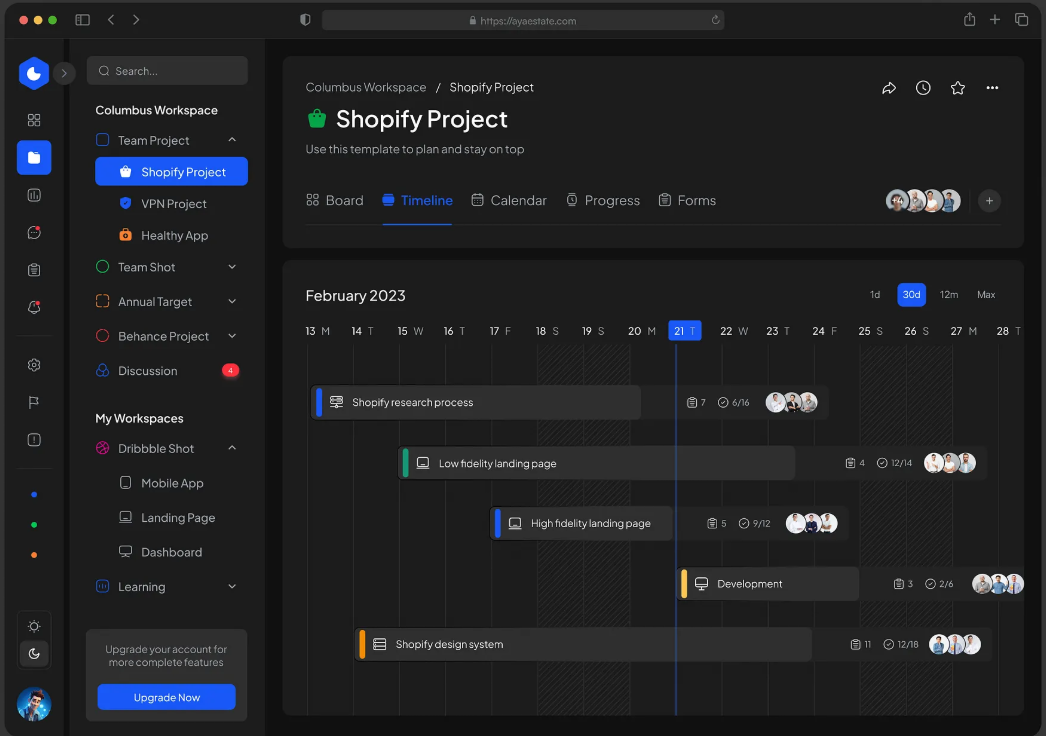Switch to the Progress tab
The height and width of the screenshot is (736, 1046).
point(603,200)
